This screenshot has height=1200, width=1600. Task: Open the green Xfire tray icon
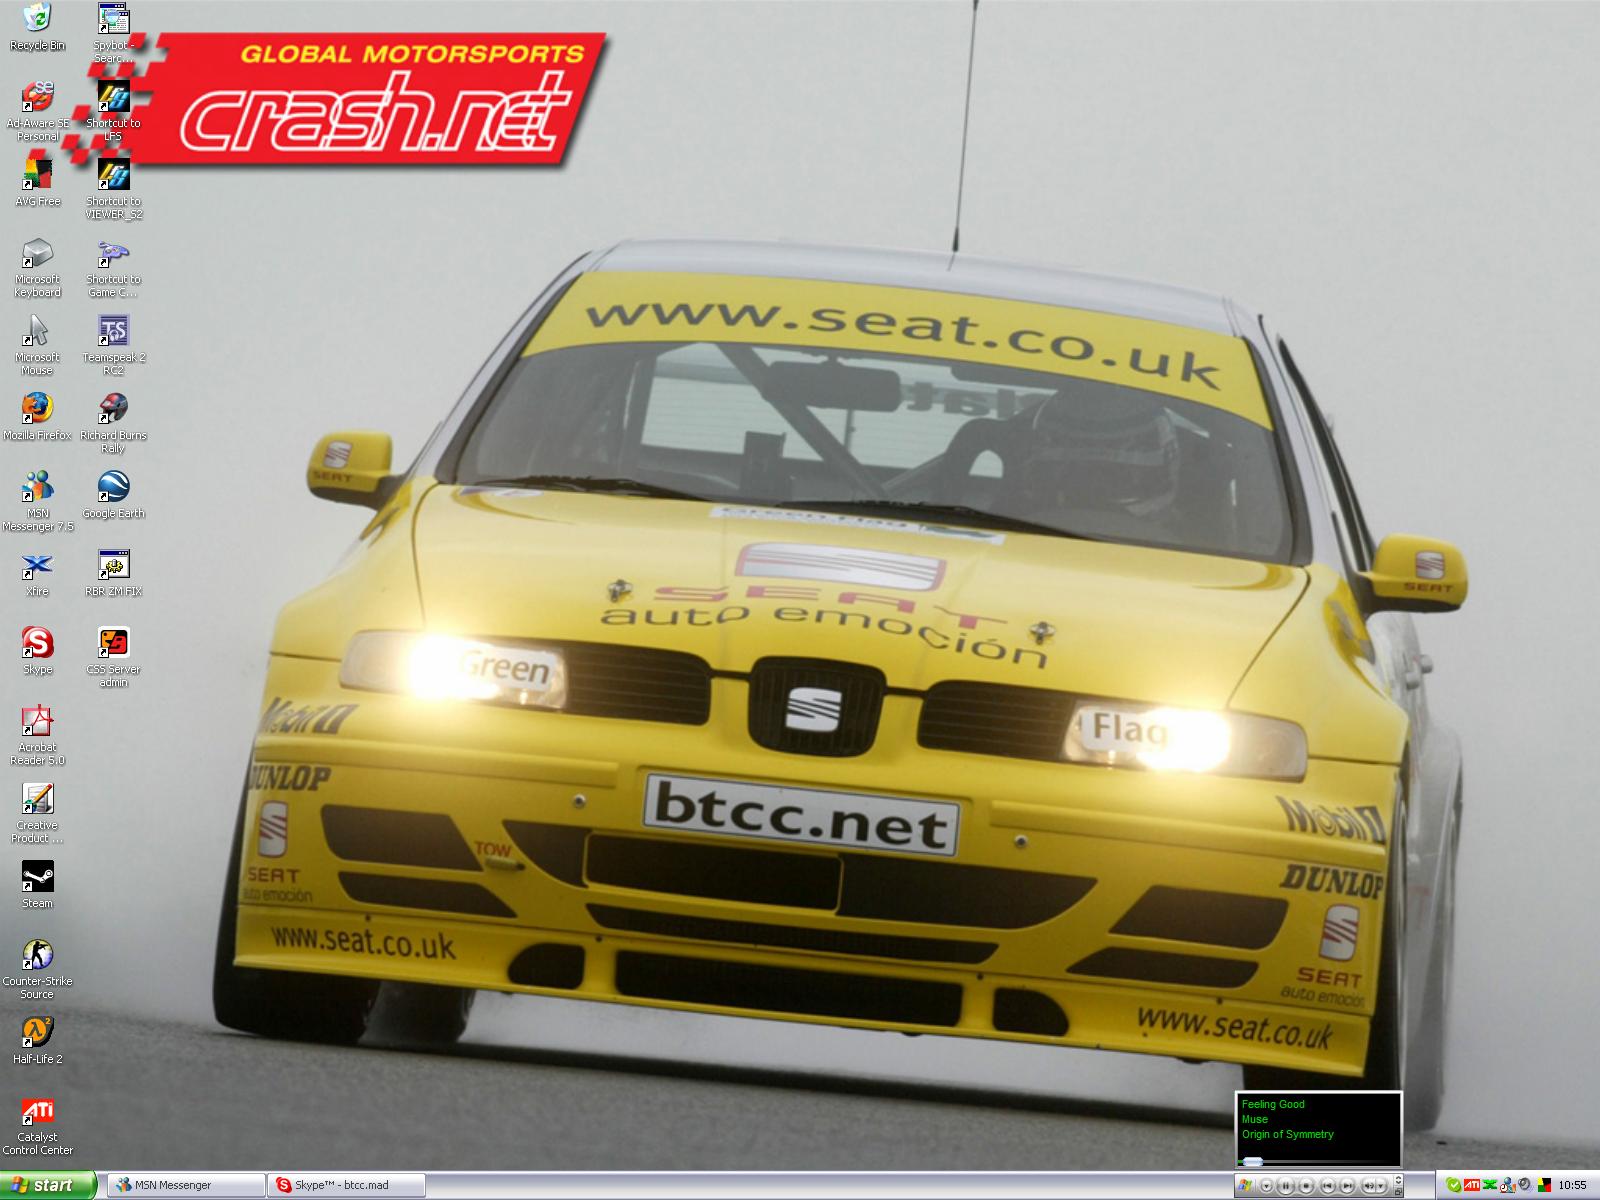click(x=1489, y=1185)
